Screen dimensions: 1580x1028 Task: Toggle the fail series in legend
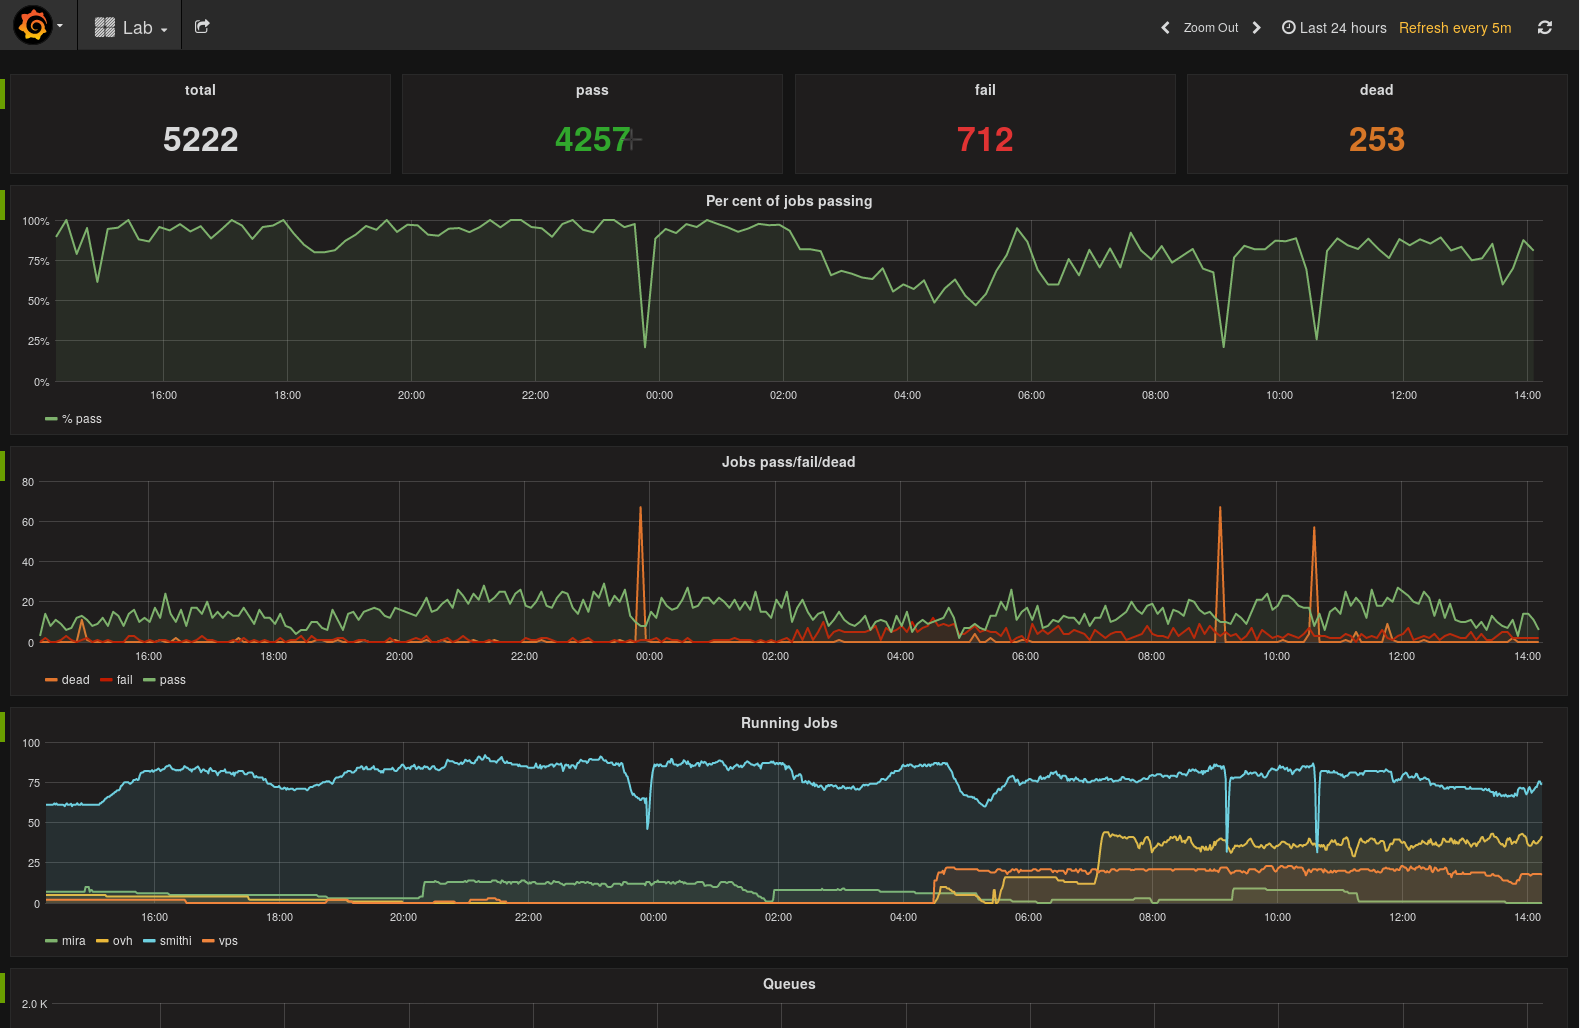124,680
